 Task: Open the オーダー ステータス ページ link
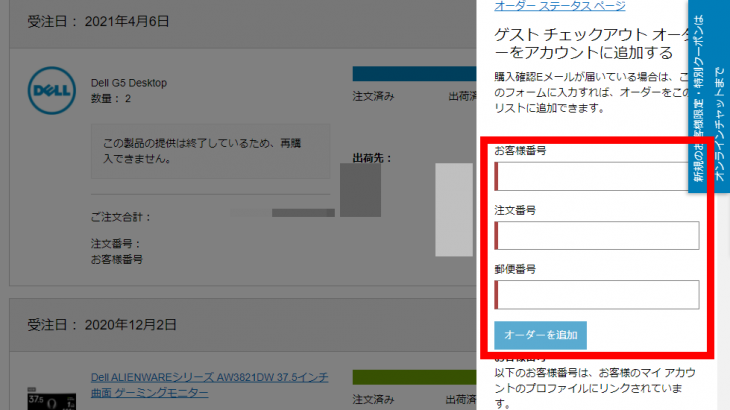560,6
